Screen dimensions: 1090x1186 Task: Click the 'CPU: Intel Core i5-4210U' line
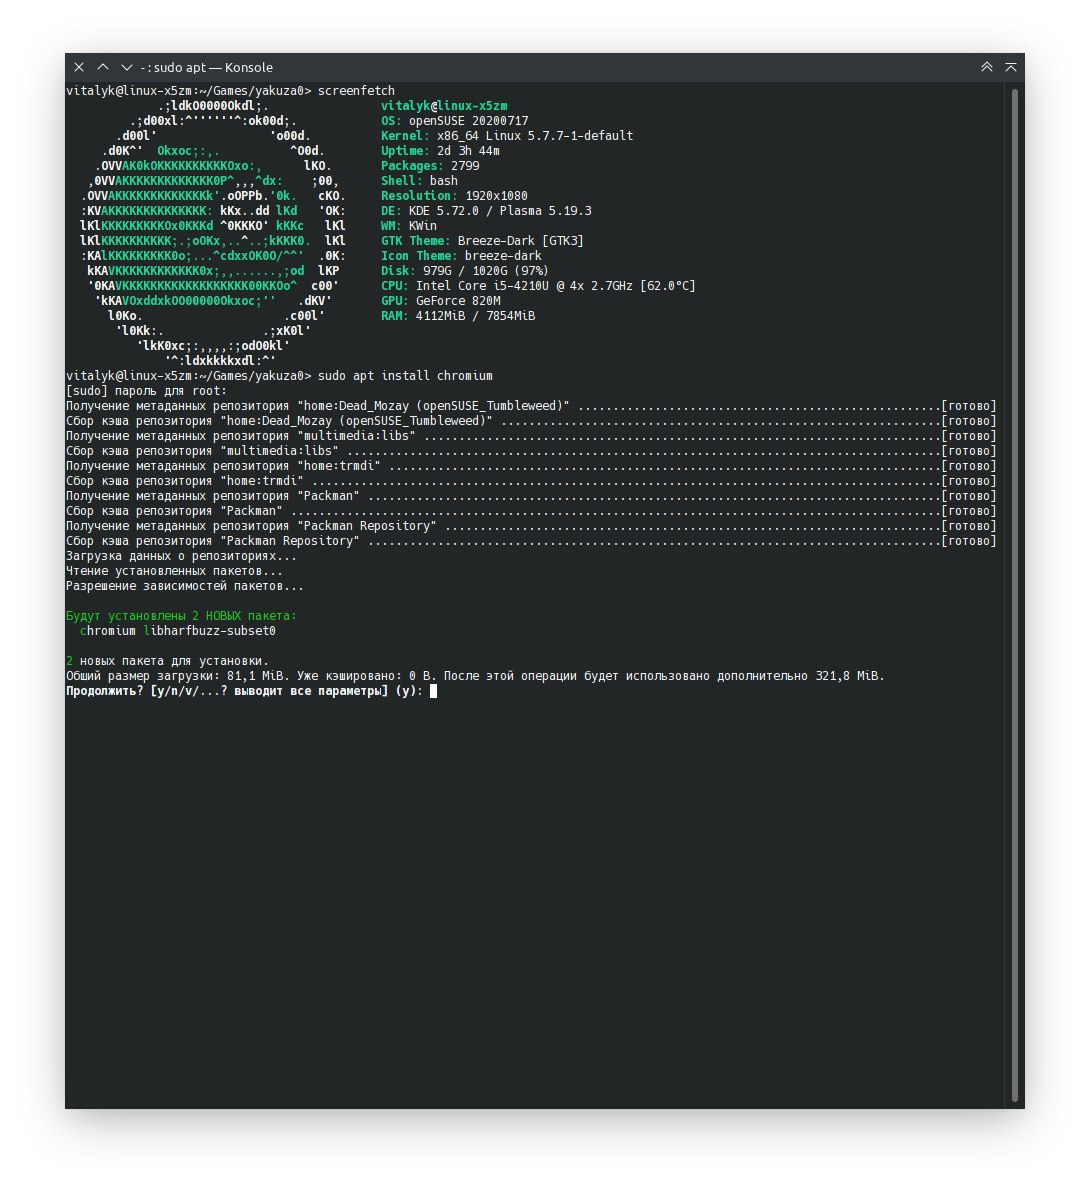[x=538, y=286]
